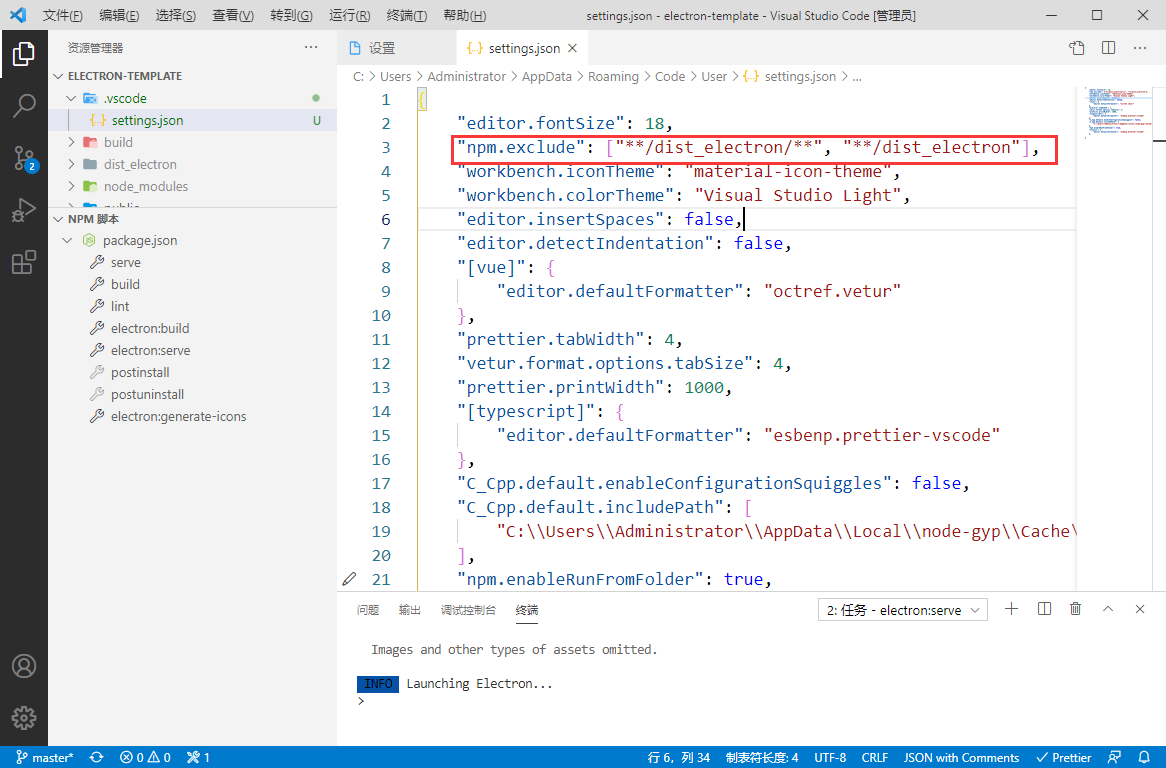Synchronize changes in status bar
This screenshot has width=1166, height=768.
pos(97,758)
